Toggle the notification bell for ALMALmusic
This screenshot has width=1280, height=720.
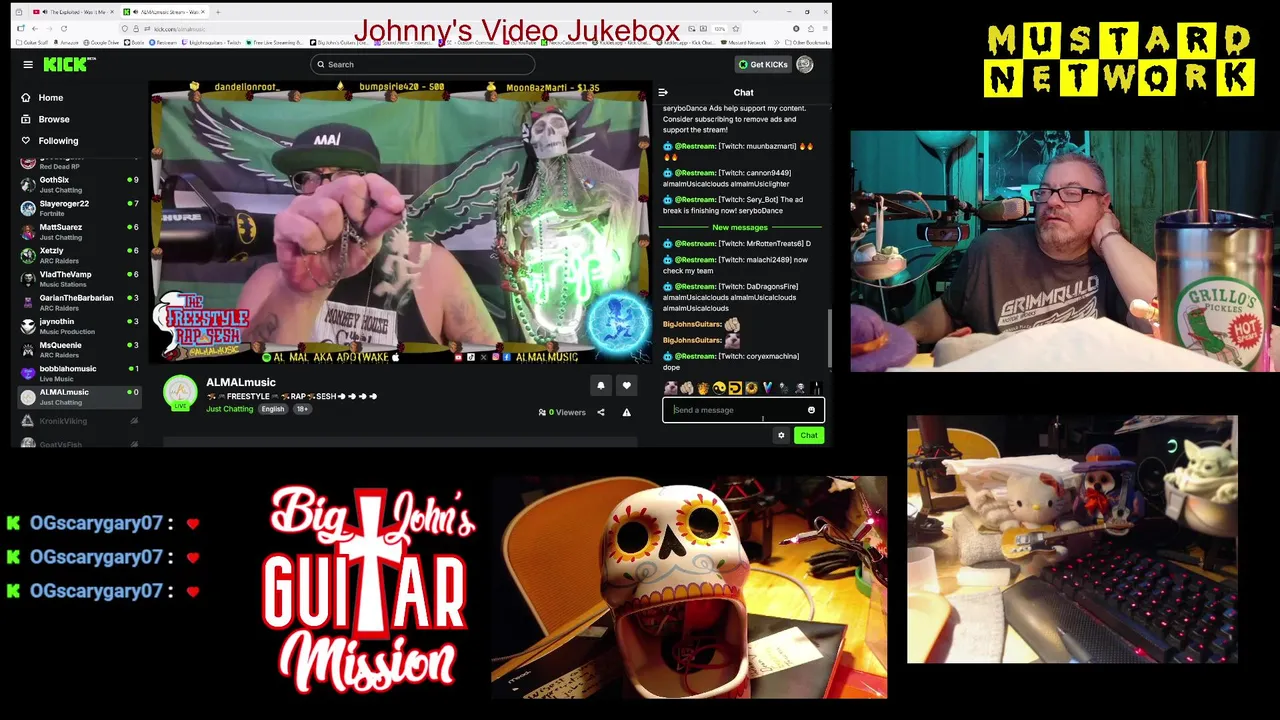point(601,385)
